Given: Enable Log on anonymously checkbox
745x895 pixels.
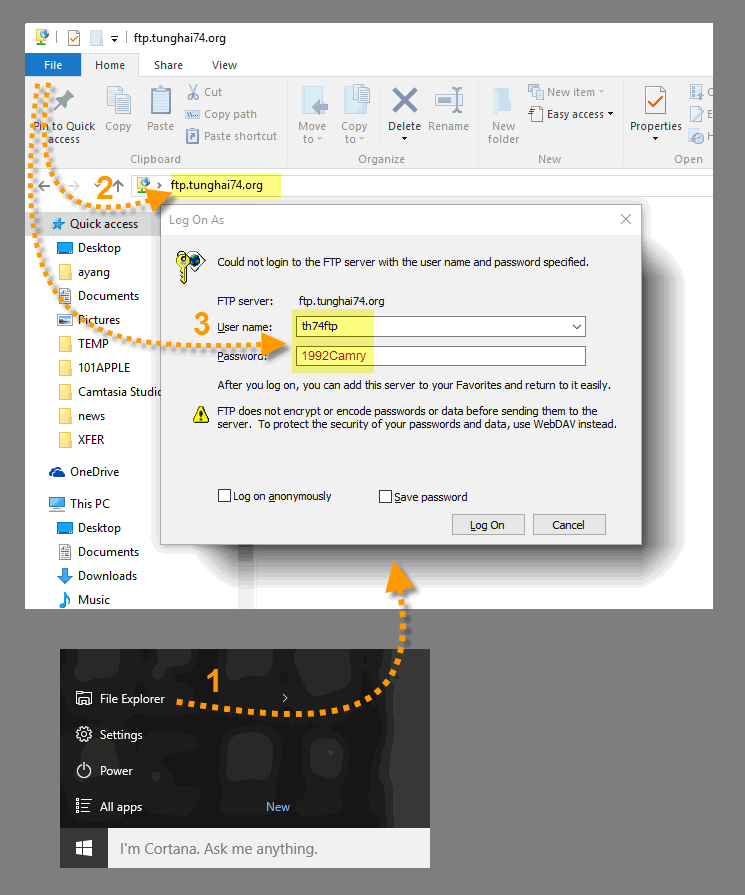Looking at the screenshot, I should tap(224, 495).
